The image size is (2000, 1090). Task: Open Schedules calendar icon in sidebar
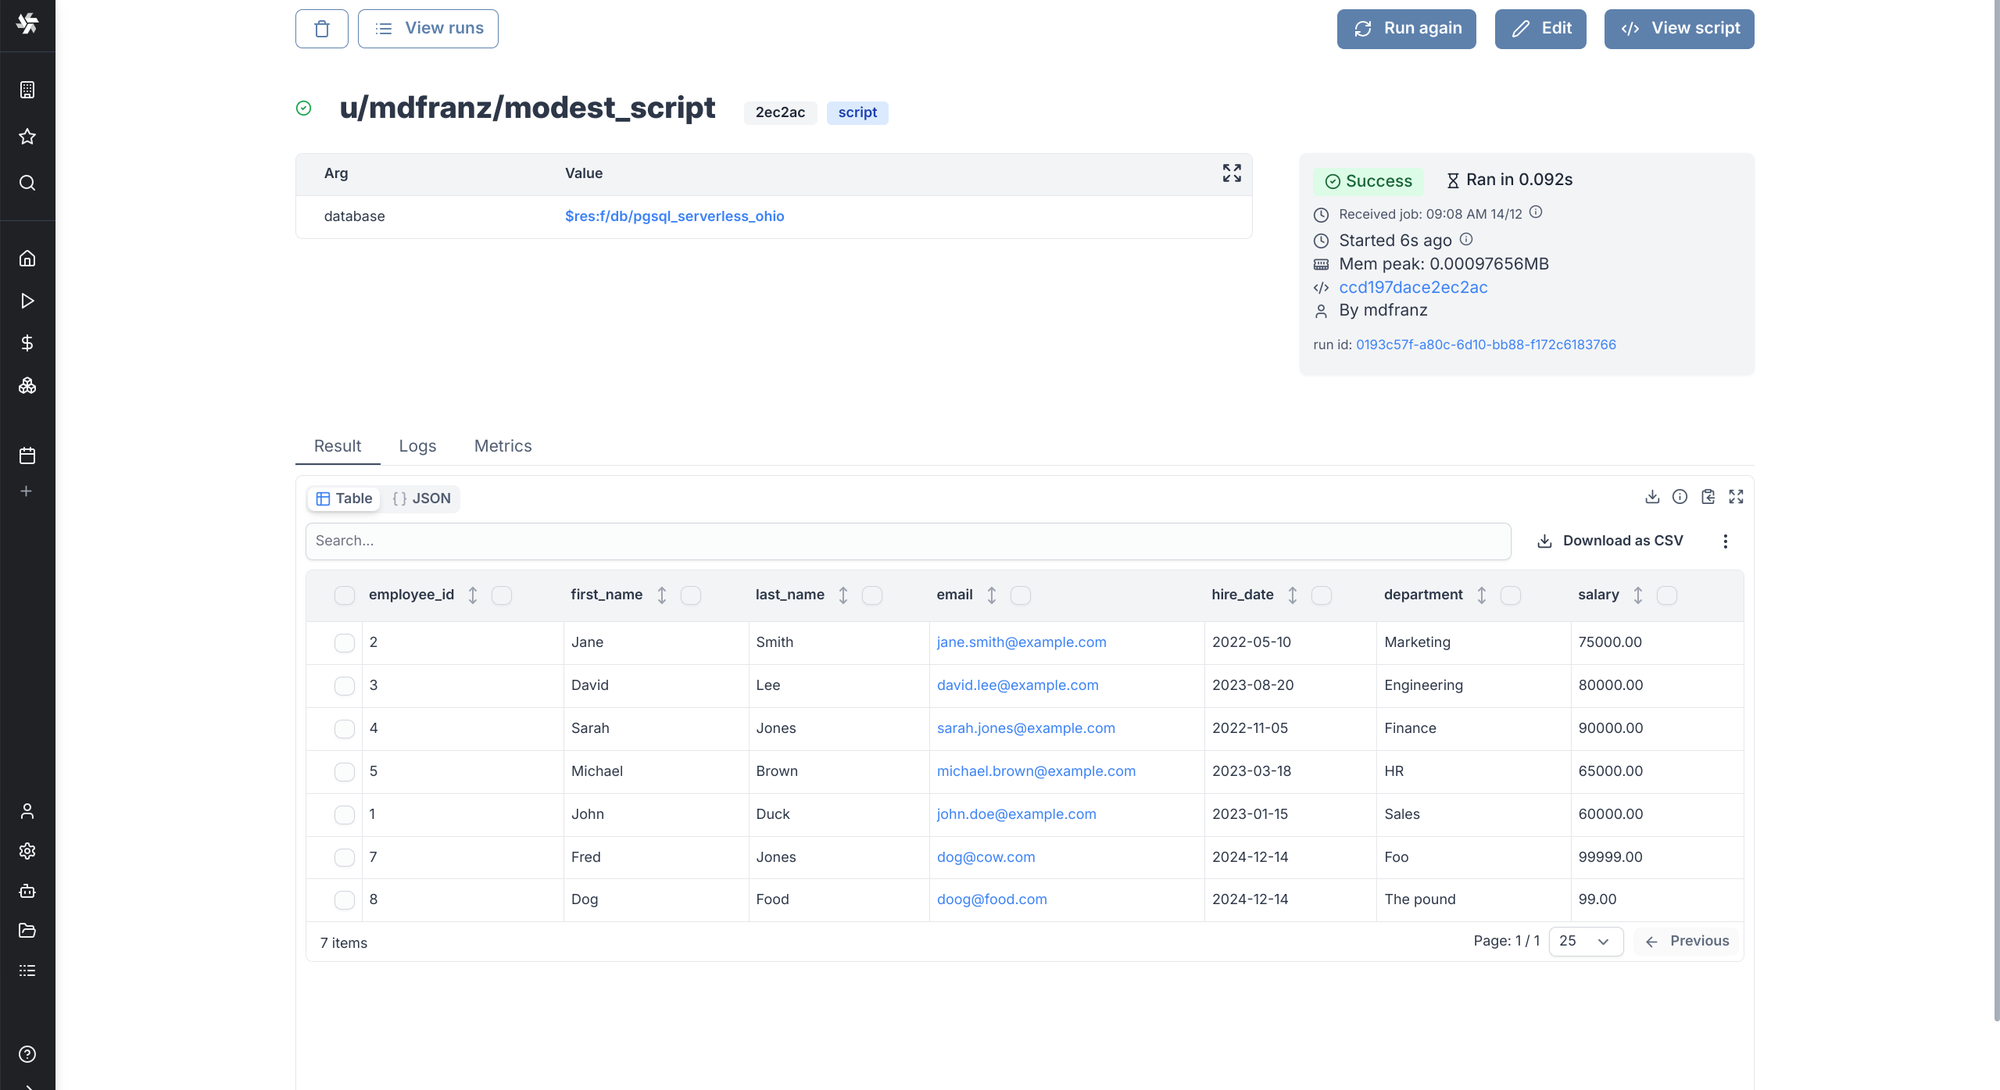(x=27, y=456)
